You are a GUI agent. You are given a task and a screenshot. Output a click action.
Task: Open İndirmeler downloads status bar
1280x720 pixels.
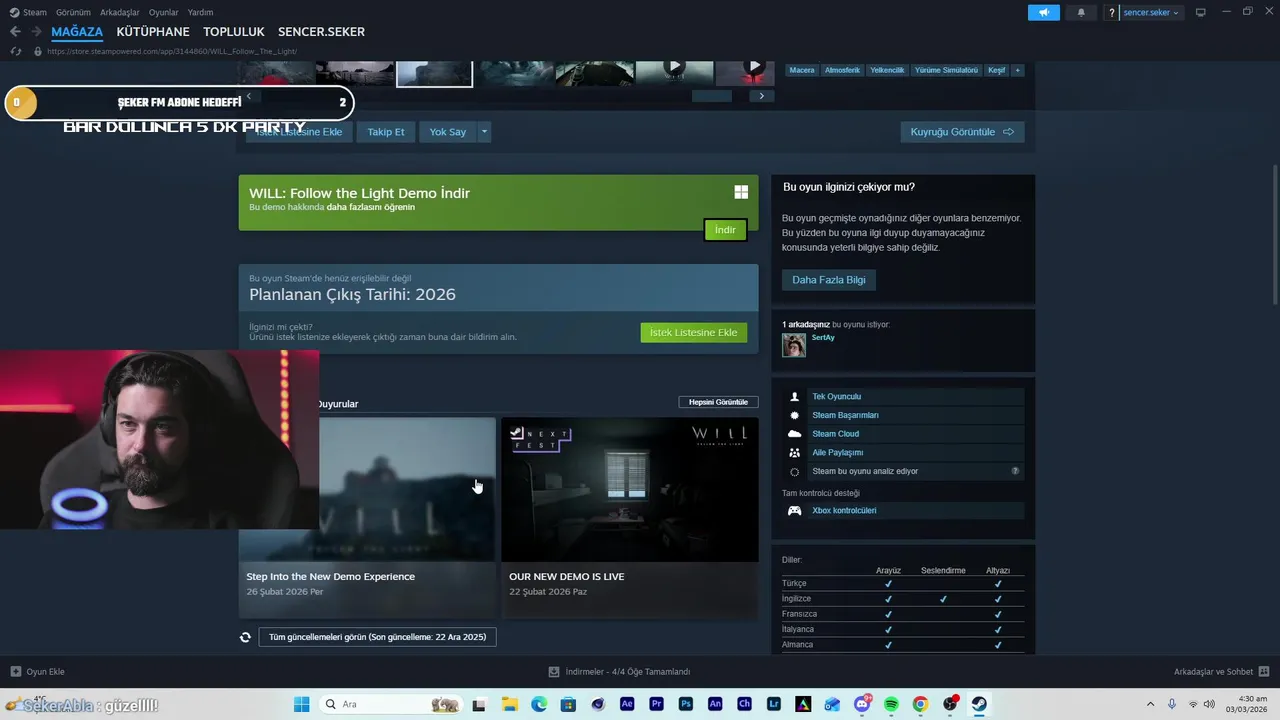point(620,671)
